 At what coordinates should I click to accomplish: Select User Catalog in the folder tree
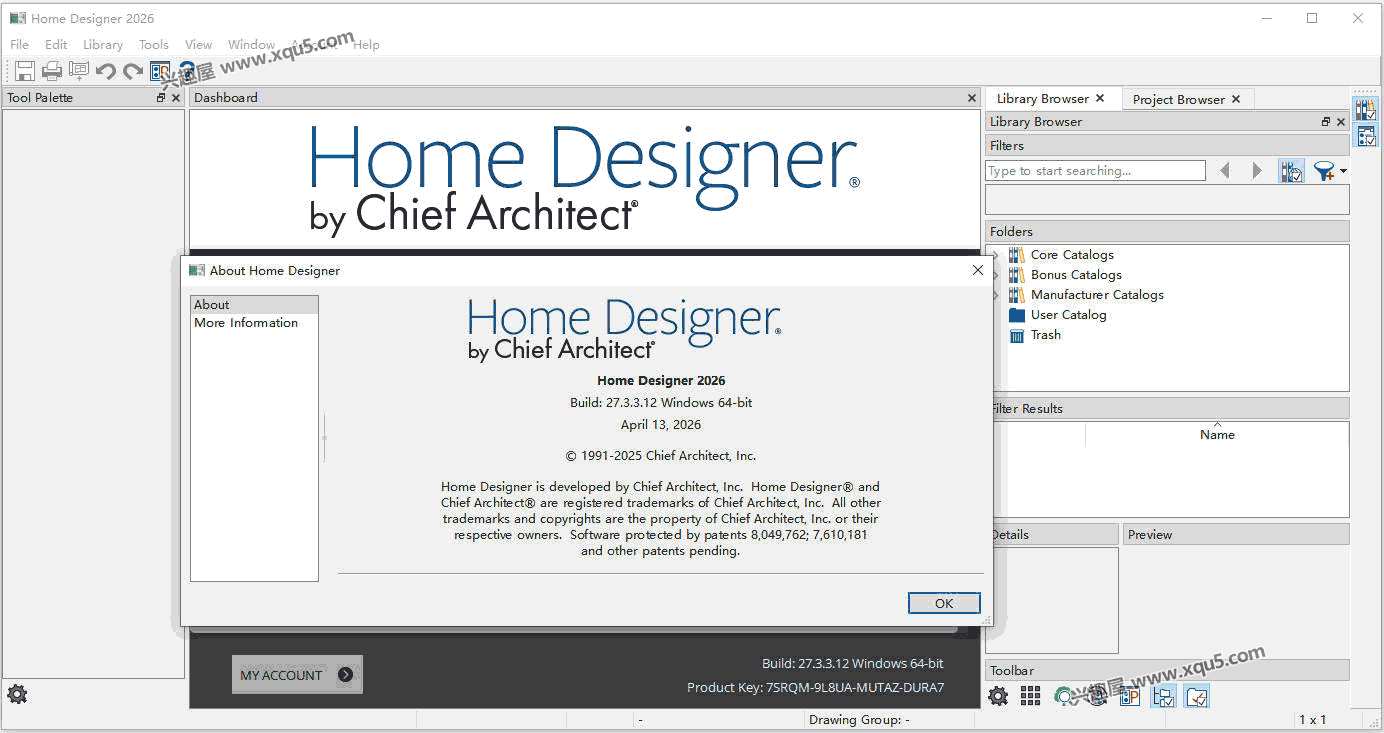(x=1069, y=315)
